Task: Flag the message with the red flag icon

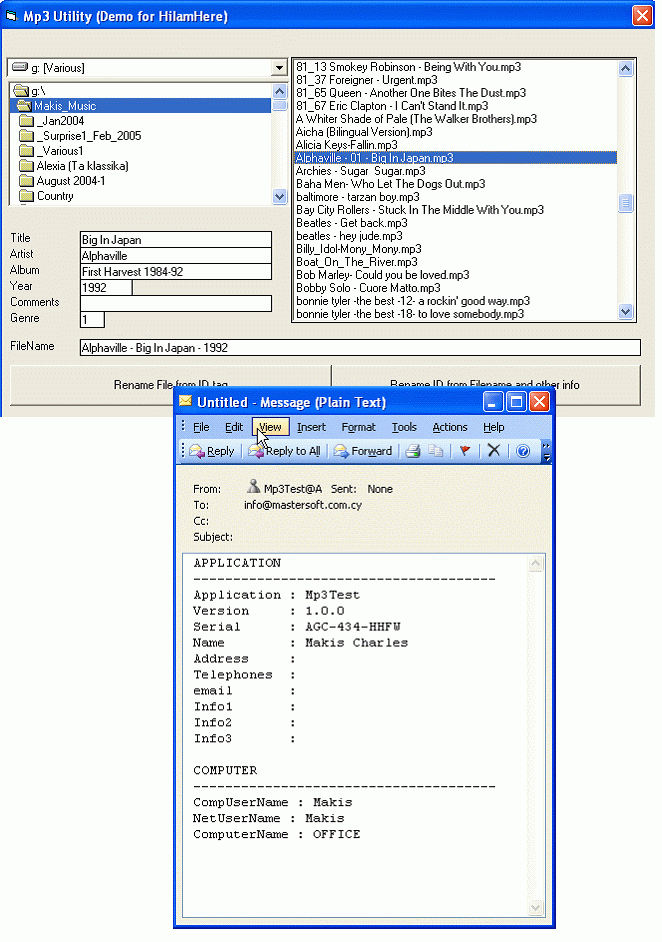Action: coord(465,451)
